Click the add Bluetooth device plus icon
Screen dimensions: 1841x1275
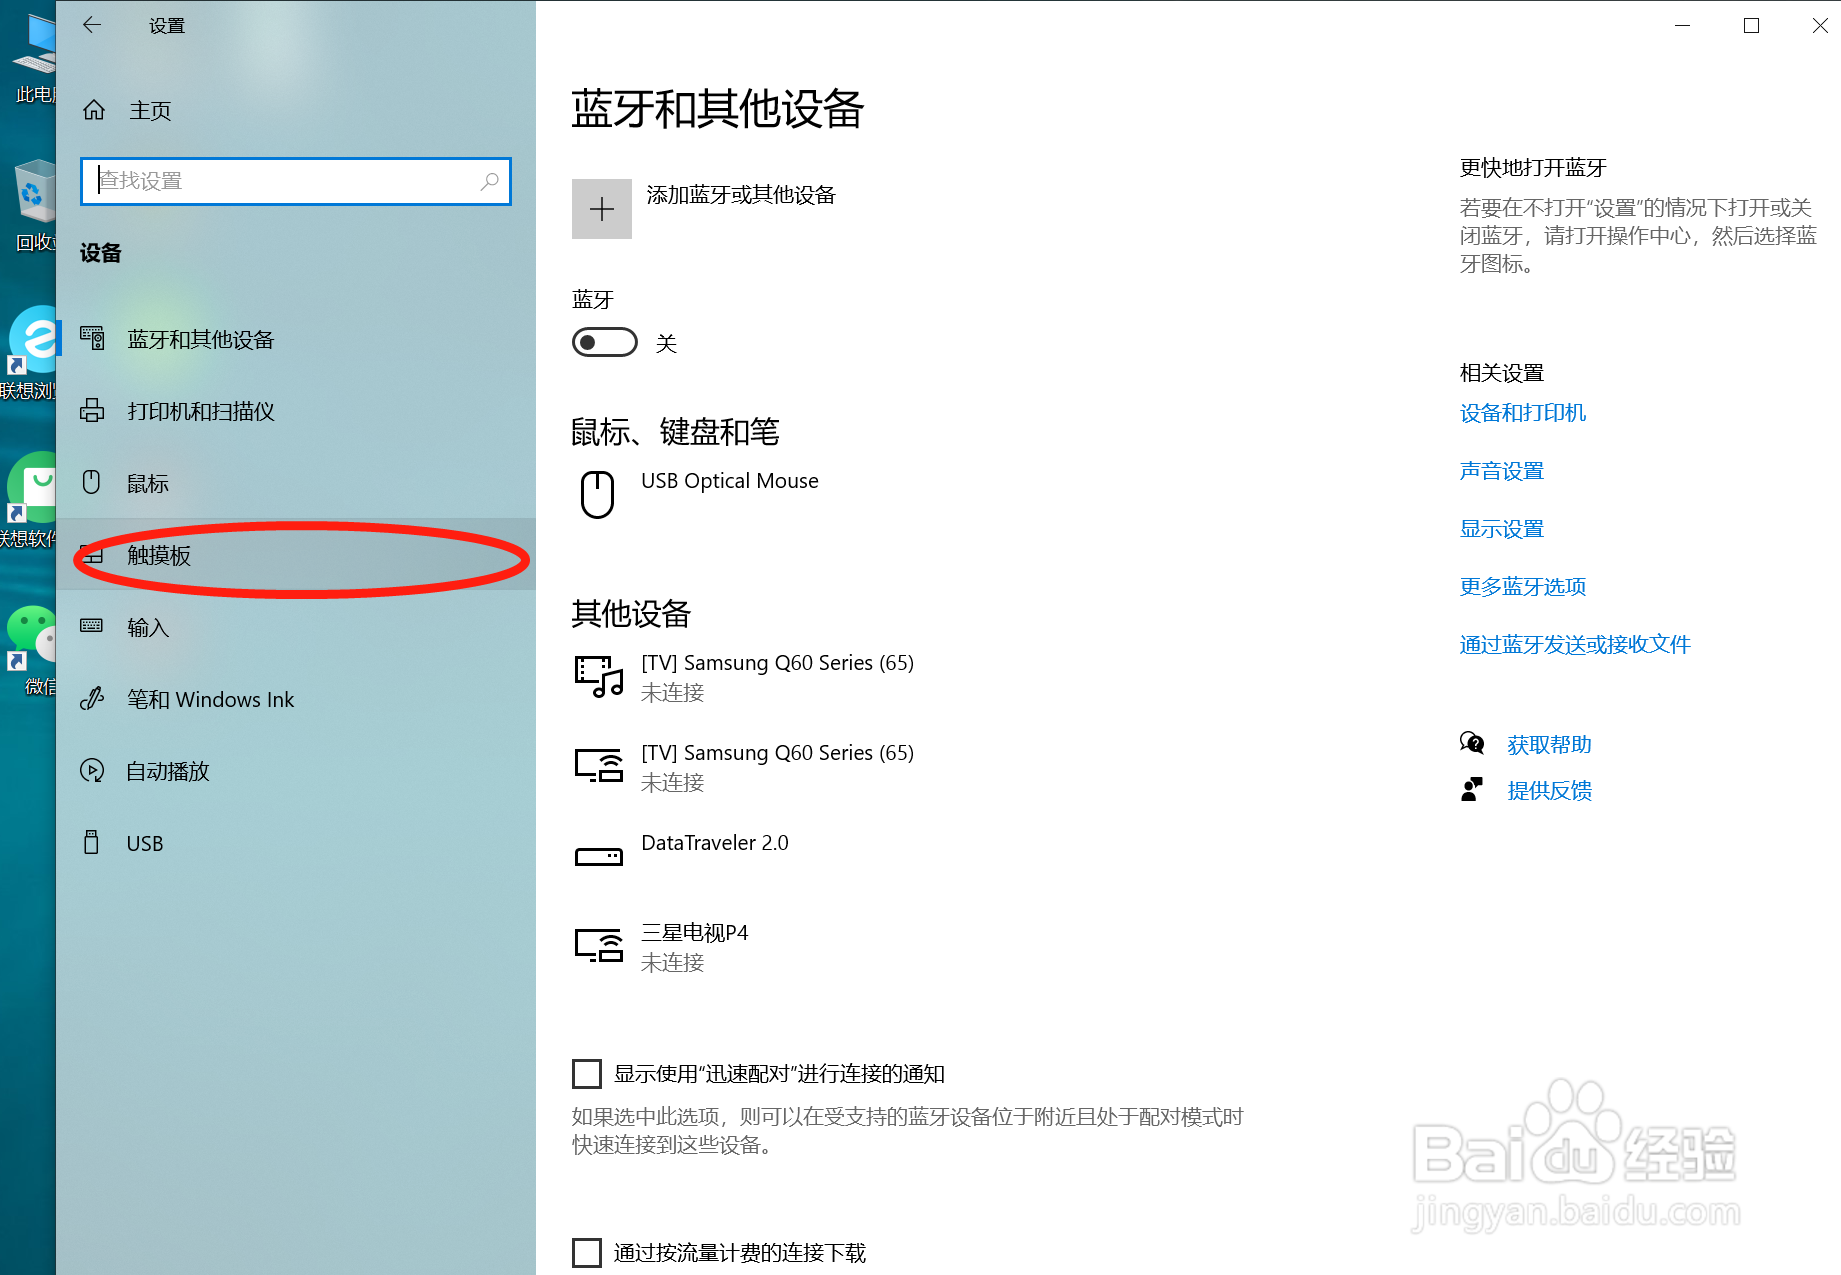pos(601,209)
